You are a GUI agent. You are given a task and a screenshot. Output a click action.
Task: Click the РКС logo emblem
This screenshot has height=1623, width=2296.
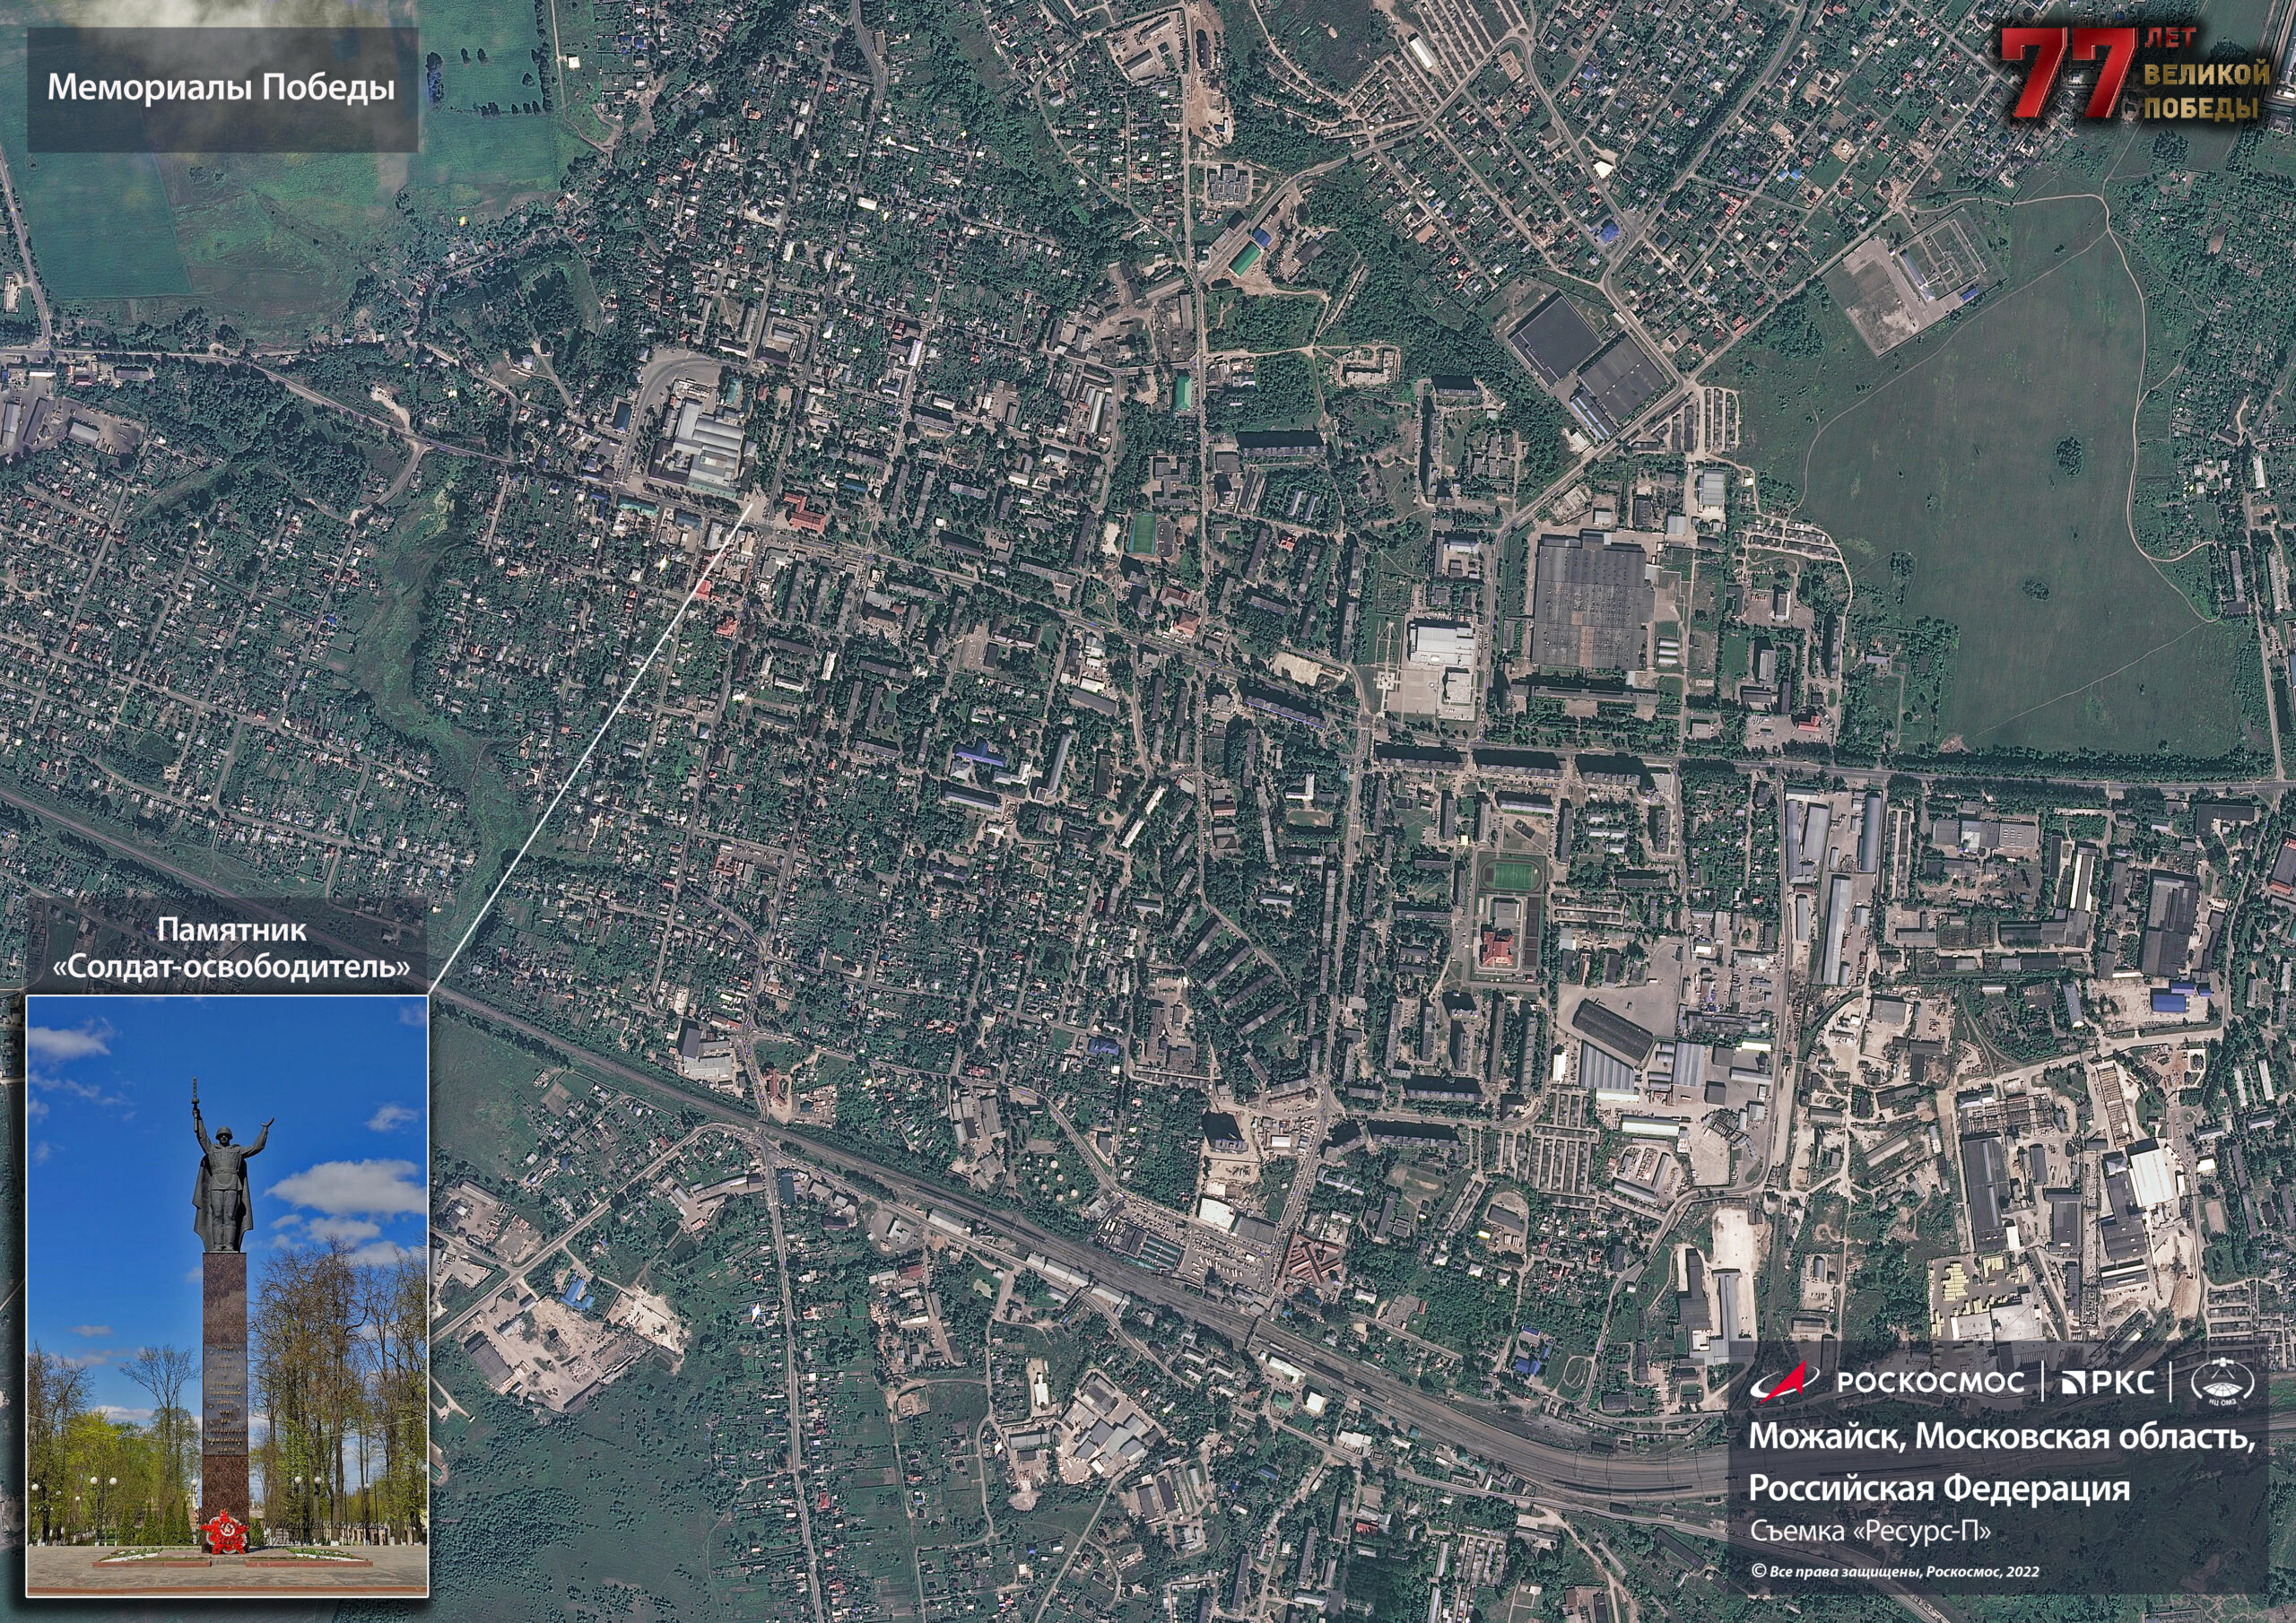pyautogui.click(x=2073, y=1384)
